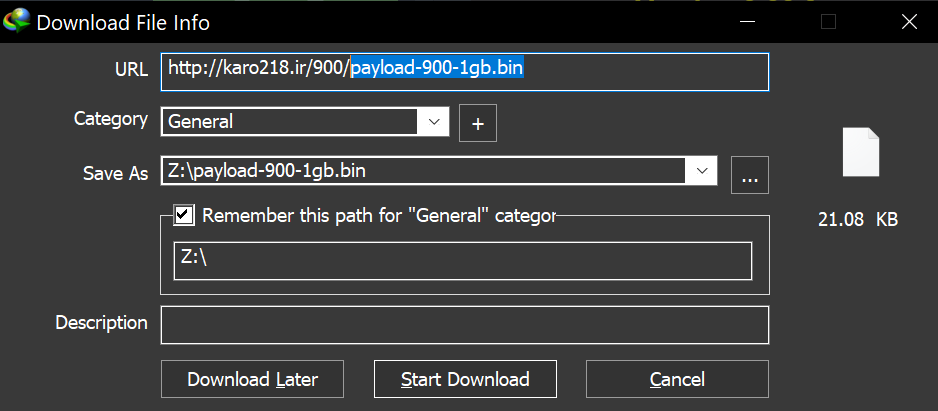
Task: Click the Start Download button
Action: tap(465, 379)
